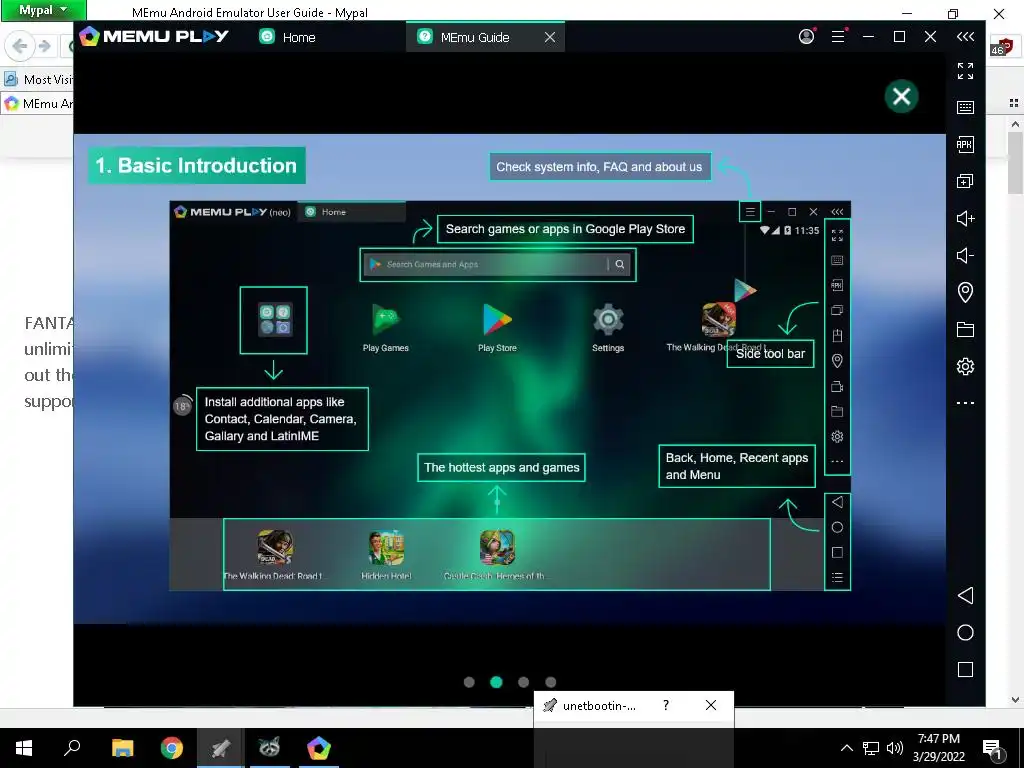Go back in the Mypal browser
The height and width of the screenshot is (768, 1024).
tap(20, 46)
